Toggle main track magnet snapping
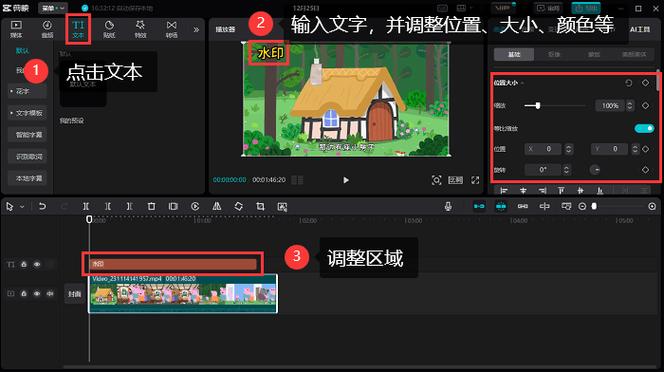Image resolution: width=664 pixels, height=372 pixels. tap(479, 206)
